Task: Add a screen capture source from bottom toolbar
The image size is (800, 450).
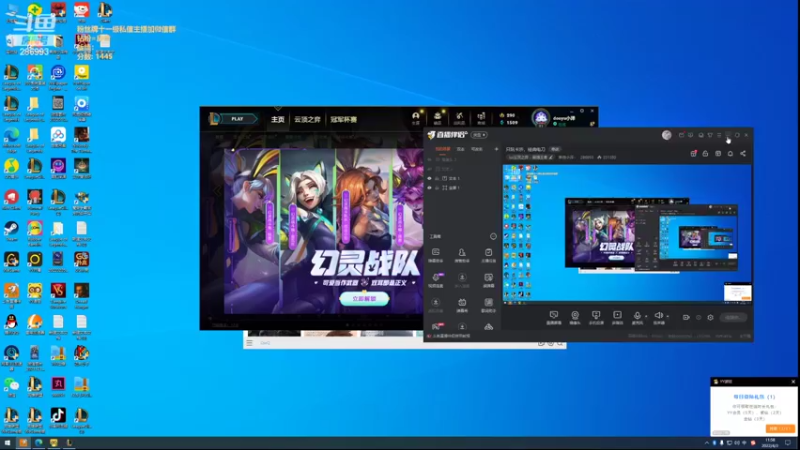Action: click(554, 317)
